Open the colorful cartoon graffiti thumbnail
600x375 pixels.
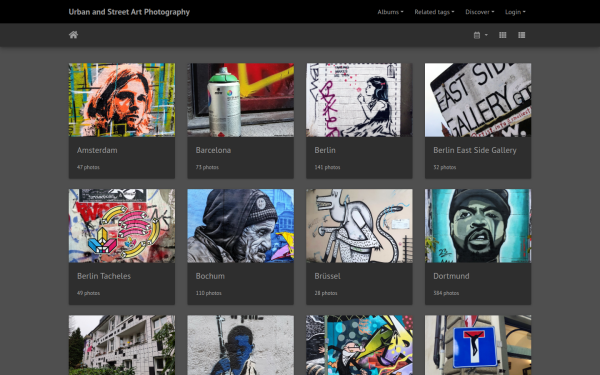(x=359, y=345)
